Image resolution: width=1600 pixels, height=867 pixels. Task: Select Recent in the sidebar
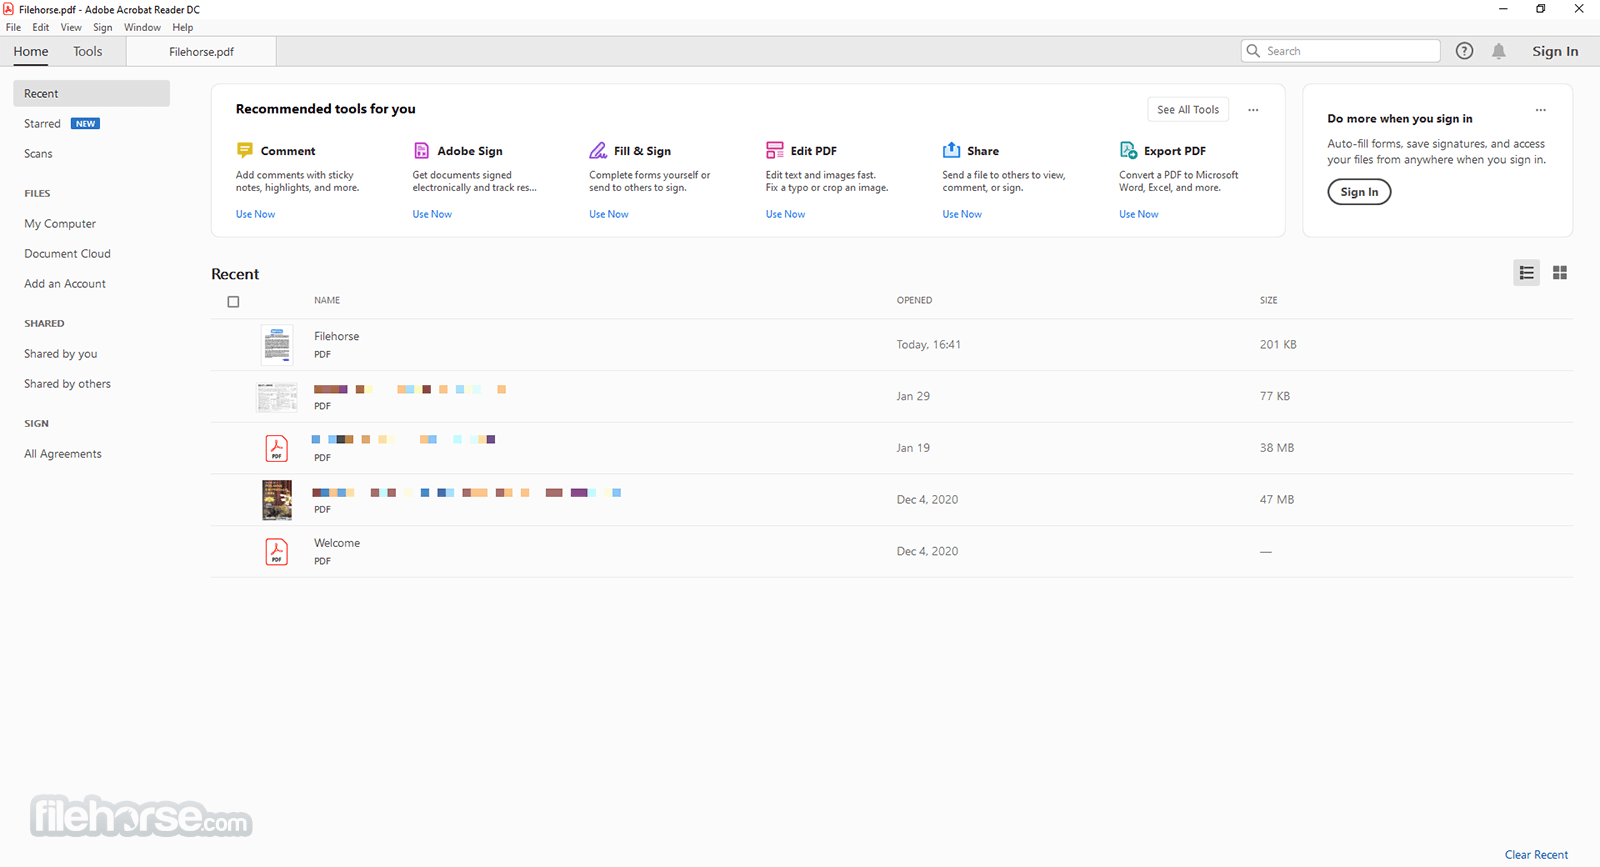(x=91, y=93)
